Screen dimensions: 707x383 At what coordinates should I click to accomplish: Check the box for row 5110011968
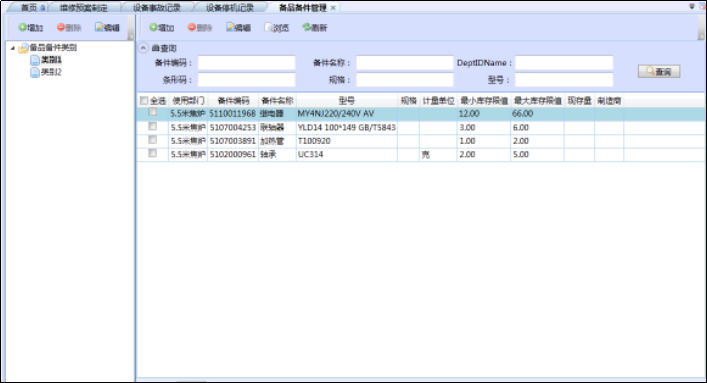pos(153,112)
